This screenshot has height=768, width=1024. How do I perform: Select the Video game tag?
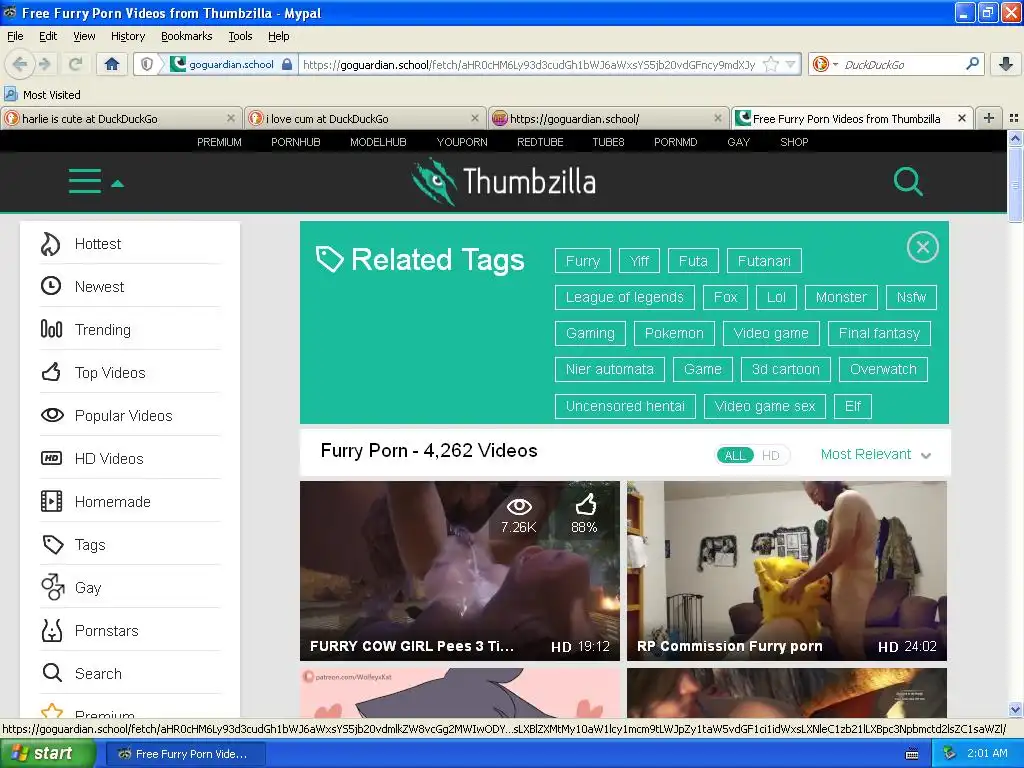tap(771, 333)
